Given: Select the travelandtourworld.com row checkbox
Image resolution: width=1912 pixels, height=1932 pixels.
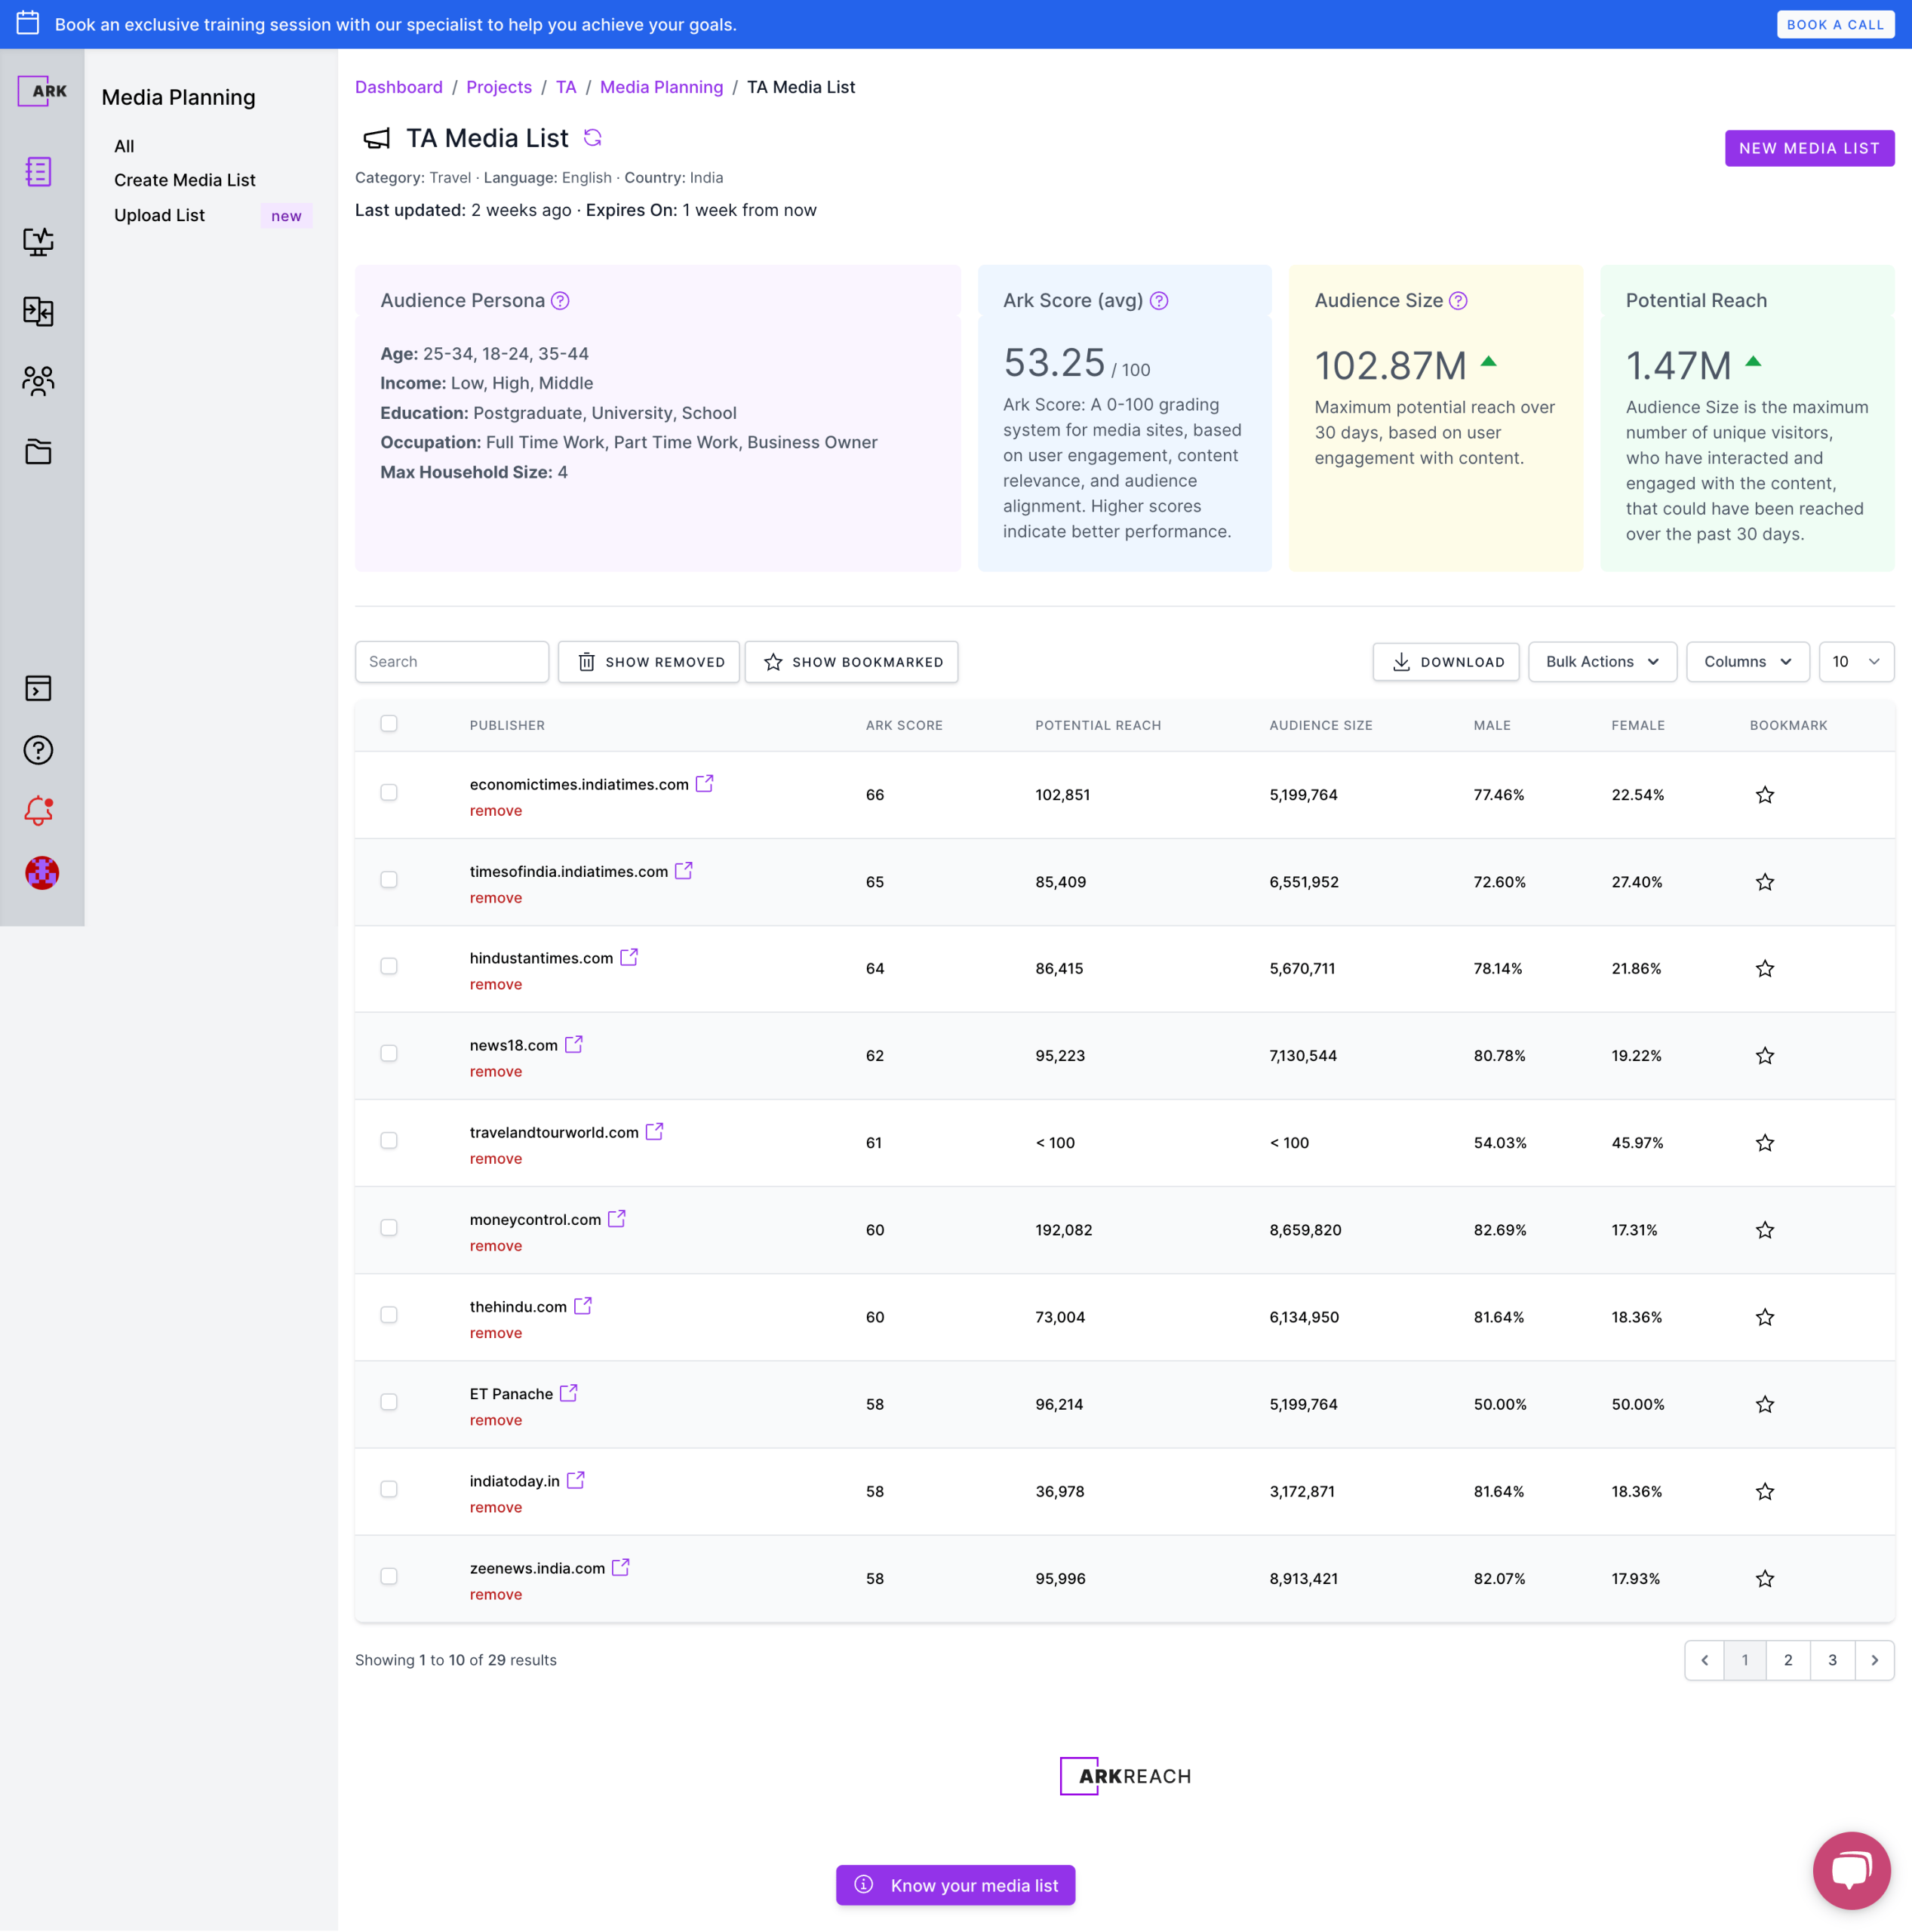Looking at the screenshot, I should [389, 1141].
